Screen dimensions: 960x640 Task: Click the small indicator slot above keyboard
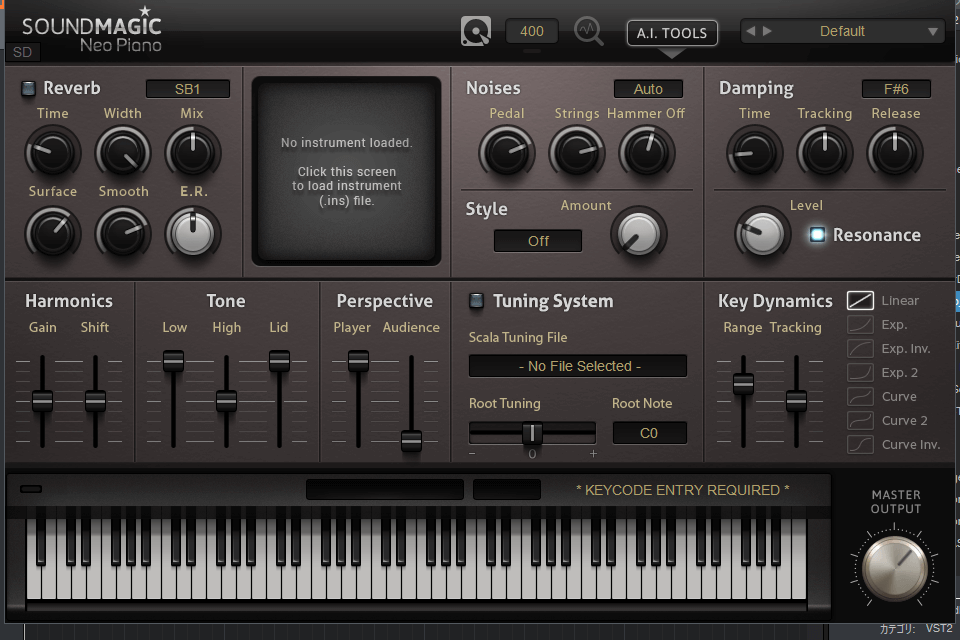click(31, 489)
